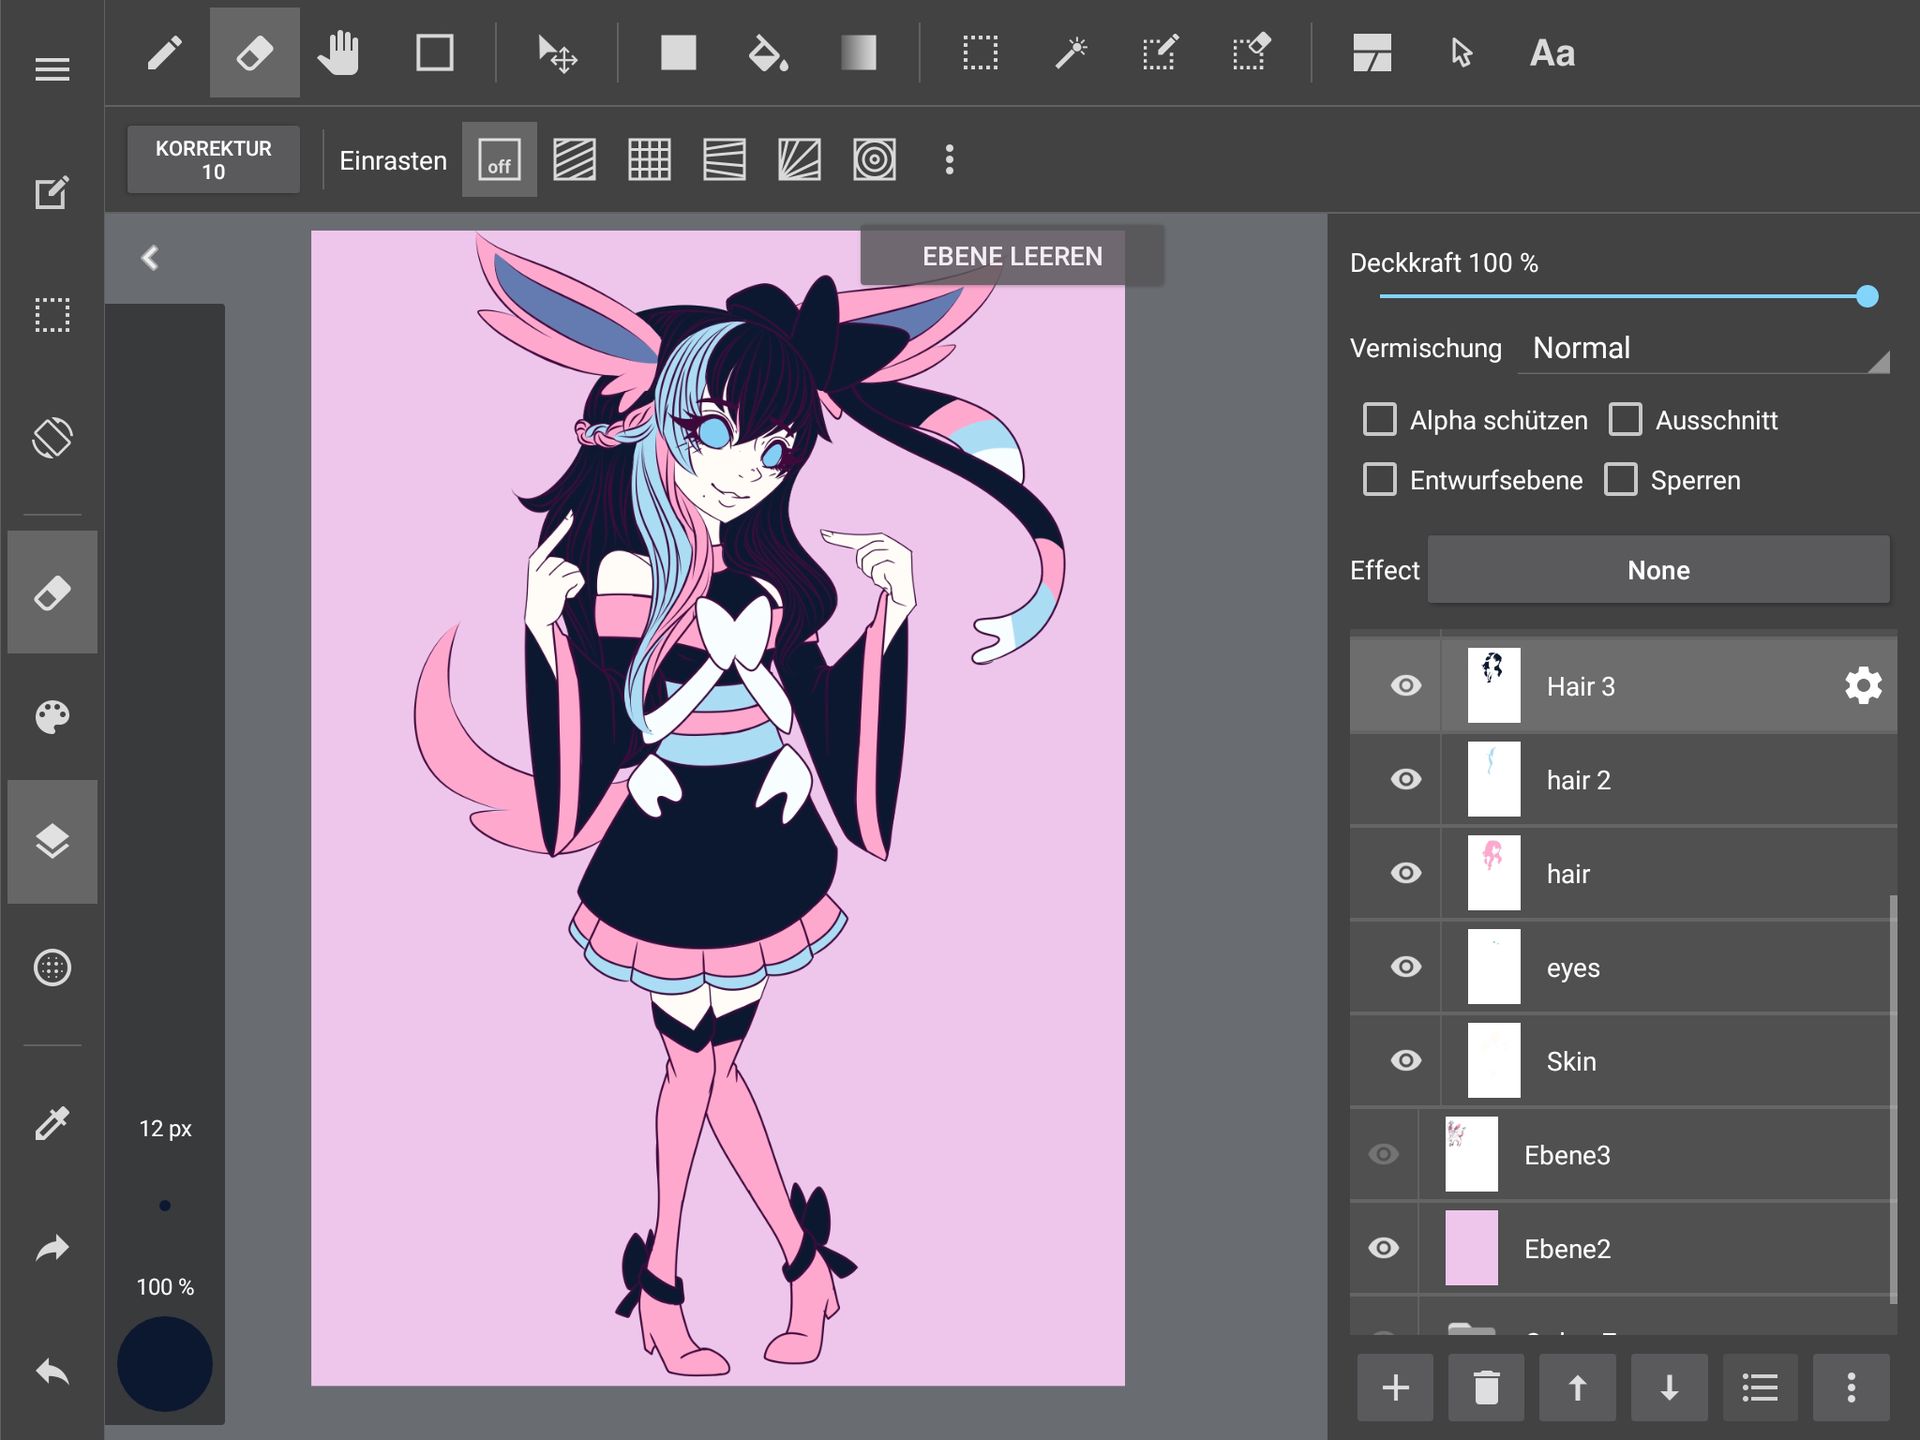Open Hair 3 layer settings gear
Screen dimensions: 1920x1440
click(1862, 686)
